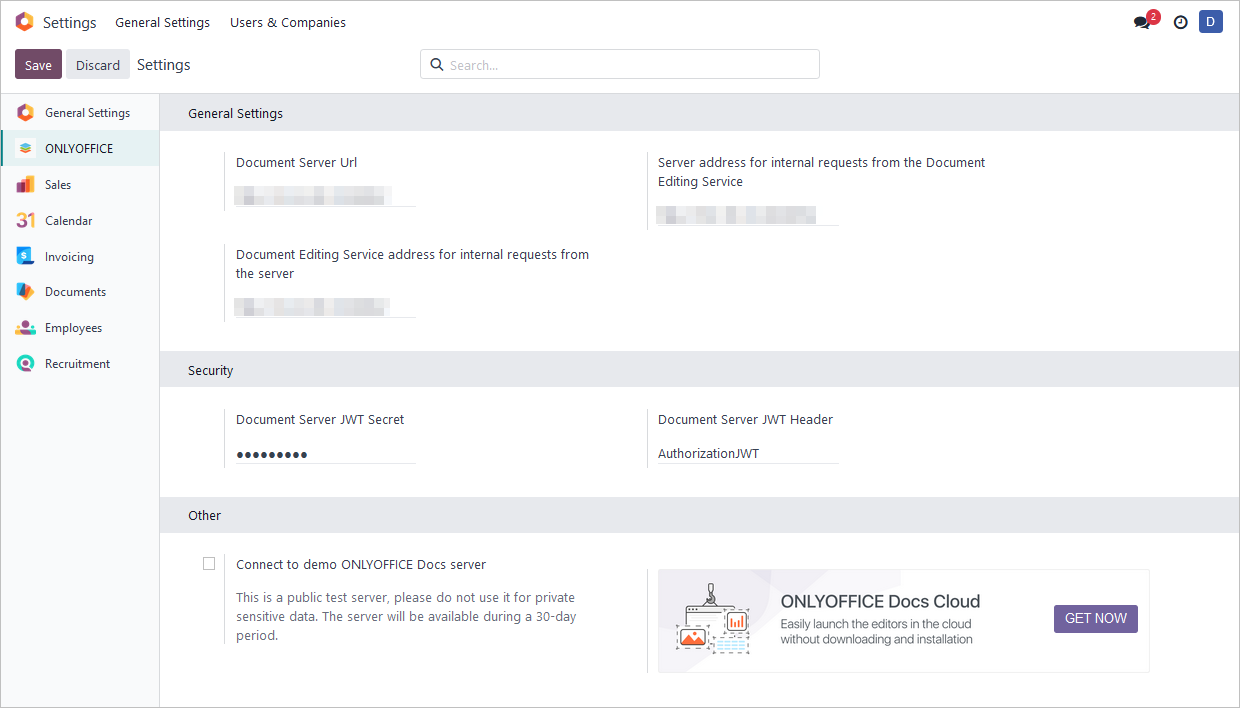Click GET NOW for ONLYOFFICE Docs Cloud
The width and height of the screenshot is (1240, 708).
click(1095, 618)
